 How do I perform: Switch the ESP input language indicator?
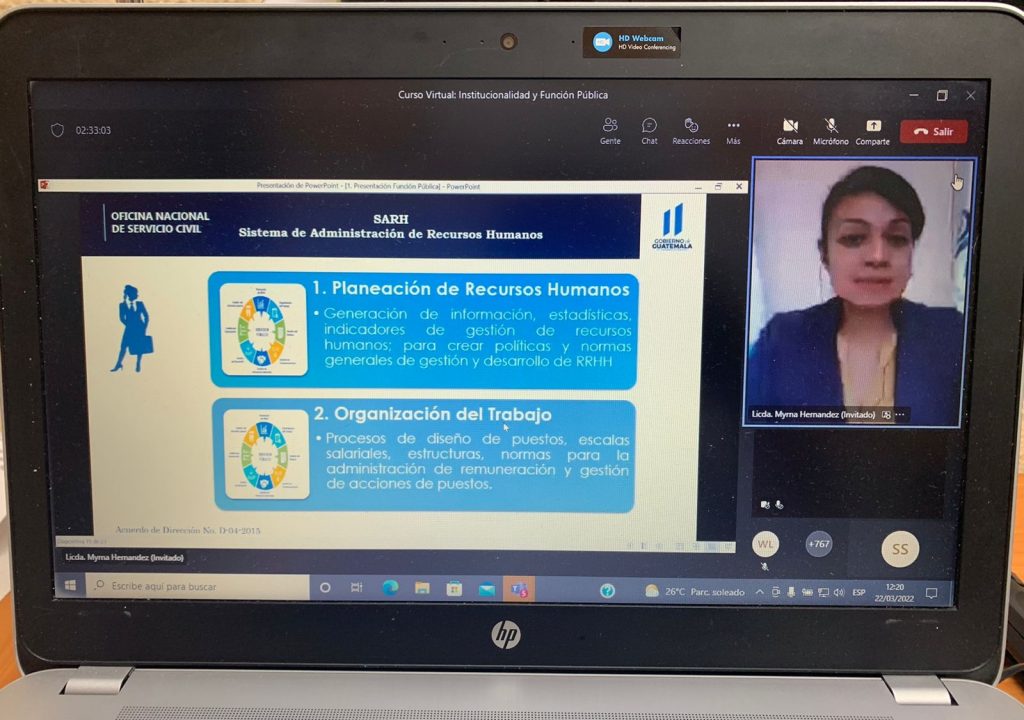coord(859,593)
